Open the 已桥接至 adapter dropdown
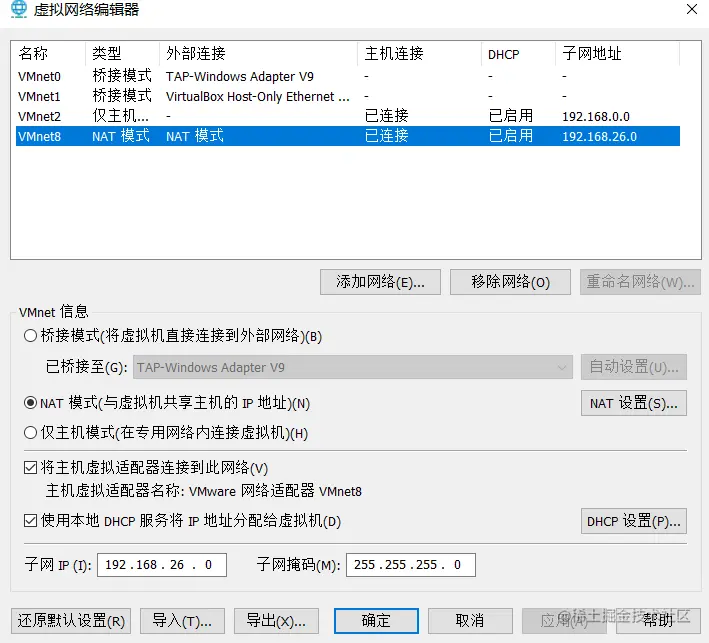 coord(353,367)
